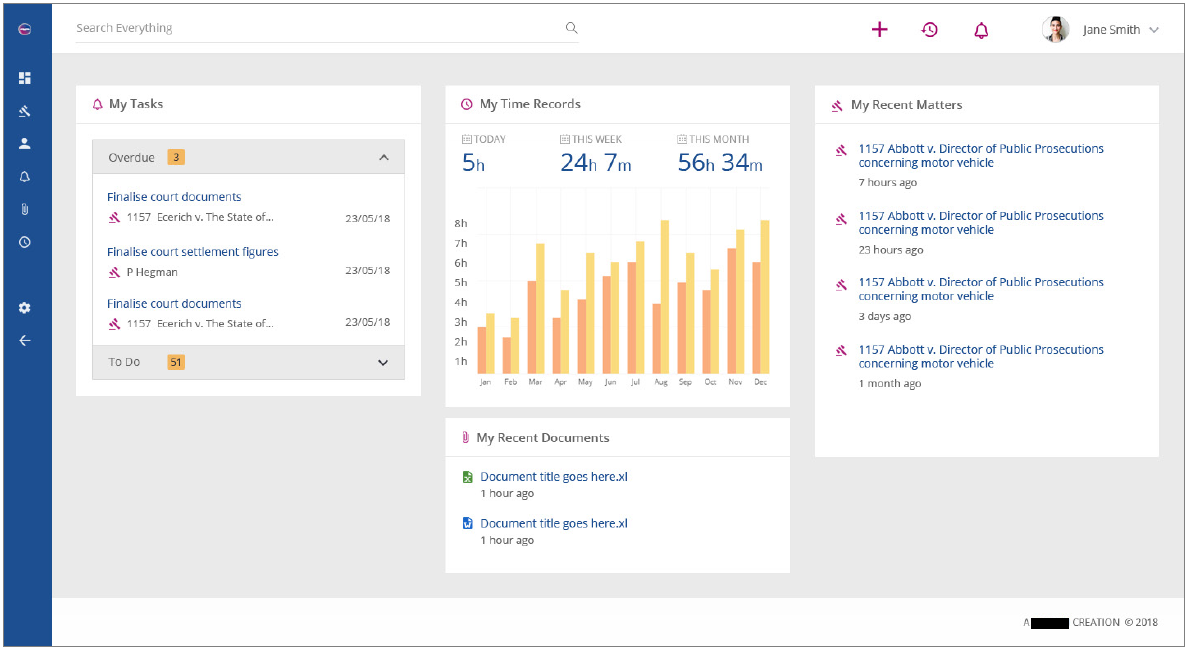
Task: Open settings gear icon in sidebar
Action: point(25,308)
